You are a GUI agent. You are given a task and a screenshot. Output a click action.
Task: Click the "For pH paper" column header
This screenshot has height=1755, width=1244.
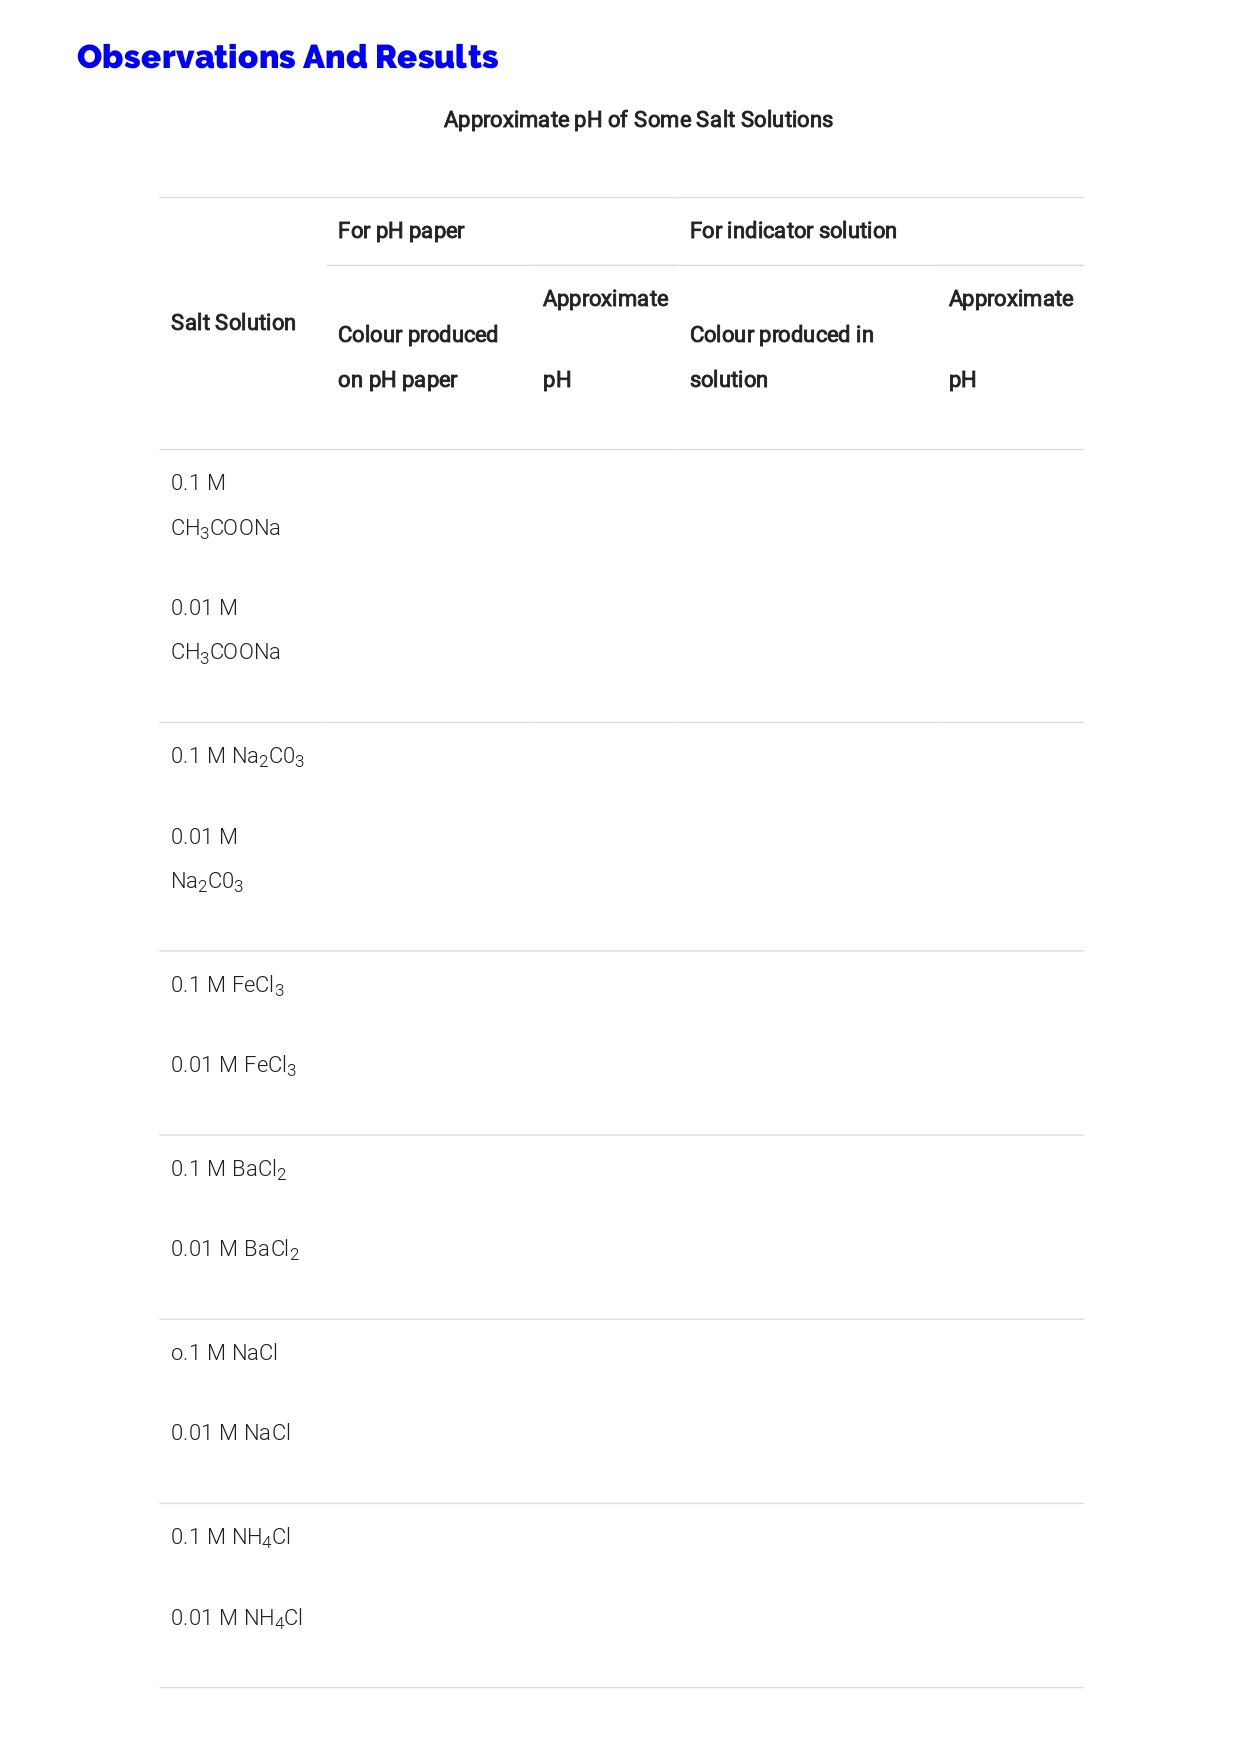[x=401, y=231]
